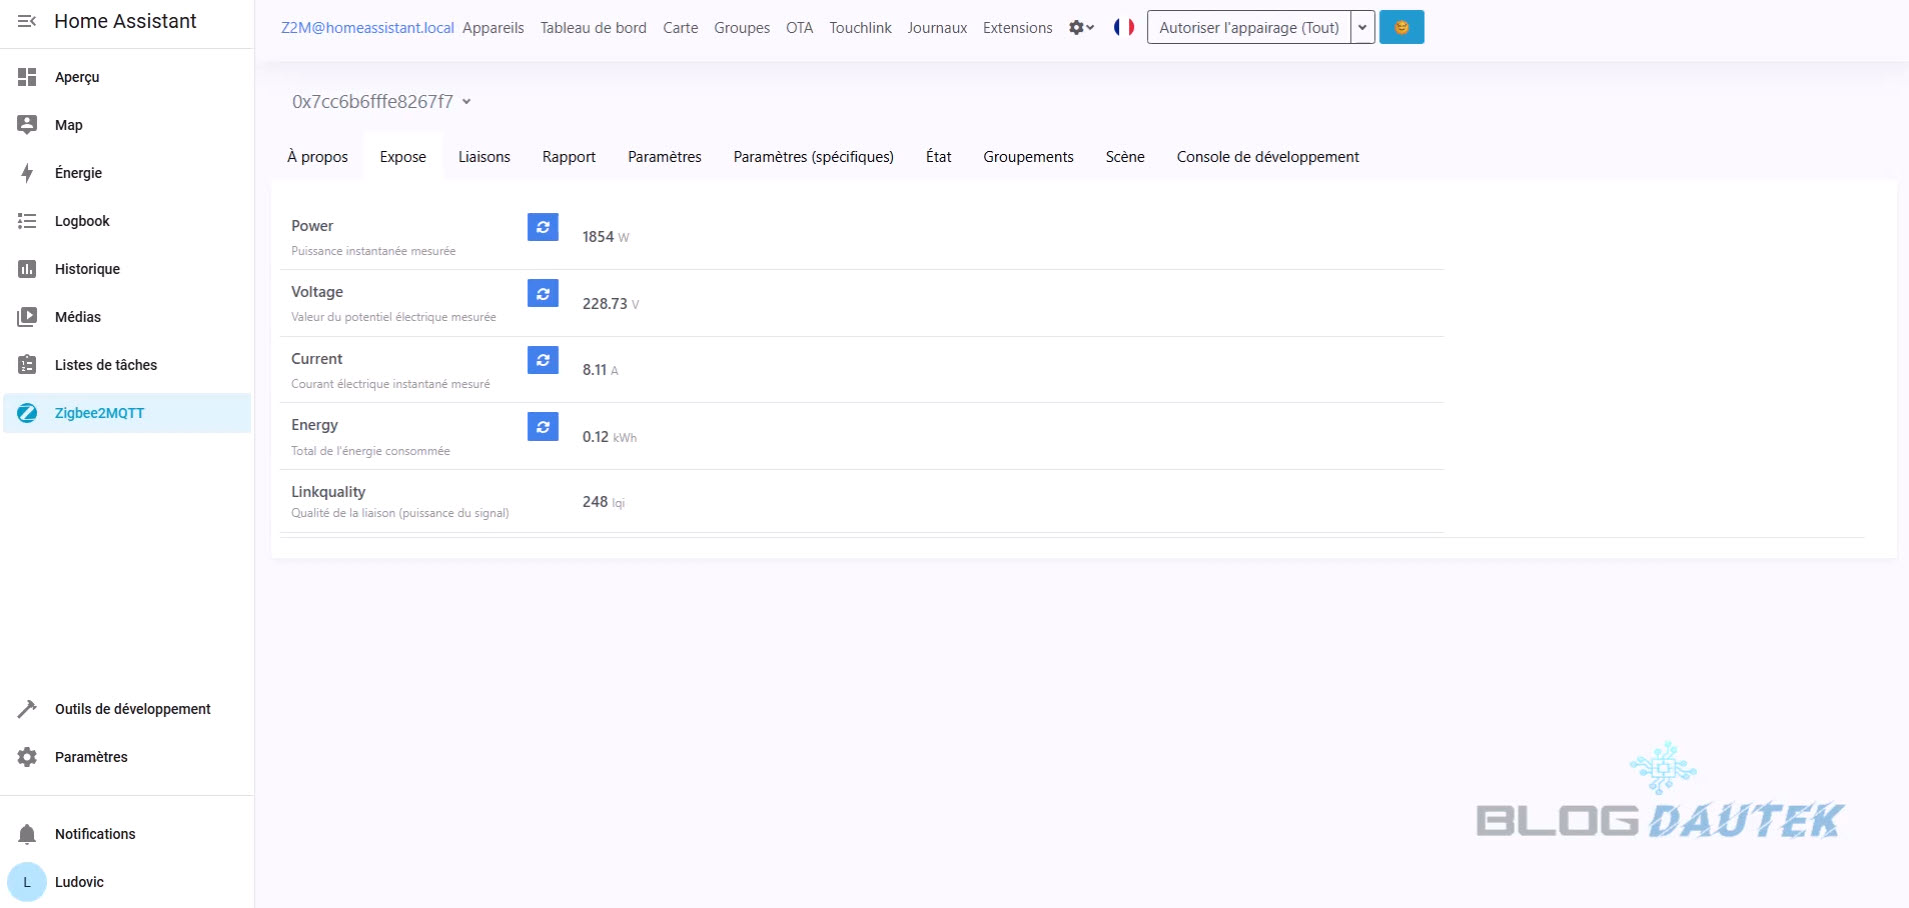Click the blue emoji button in navbar
The width and height of the screenshot is (1909, 908).
coord(1401,28)
